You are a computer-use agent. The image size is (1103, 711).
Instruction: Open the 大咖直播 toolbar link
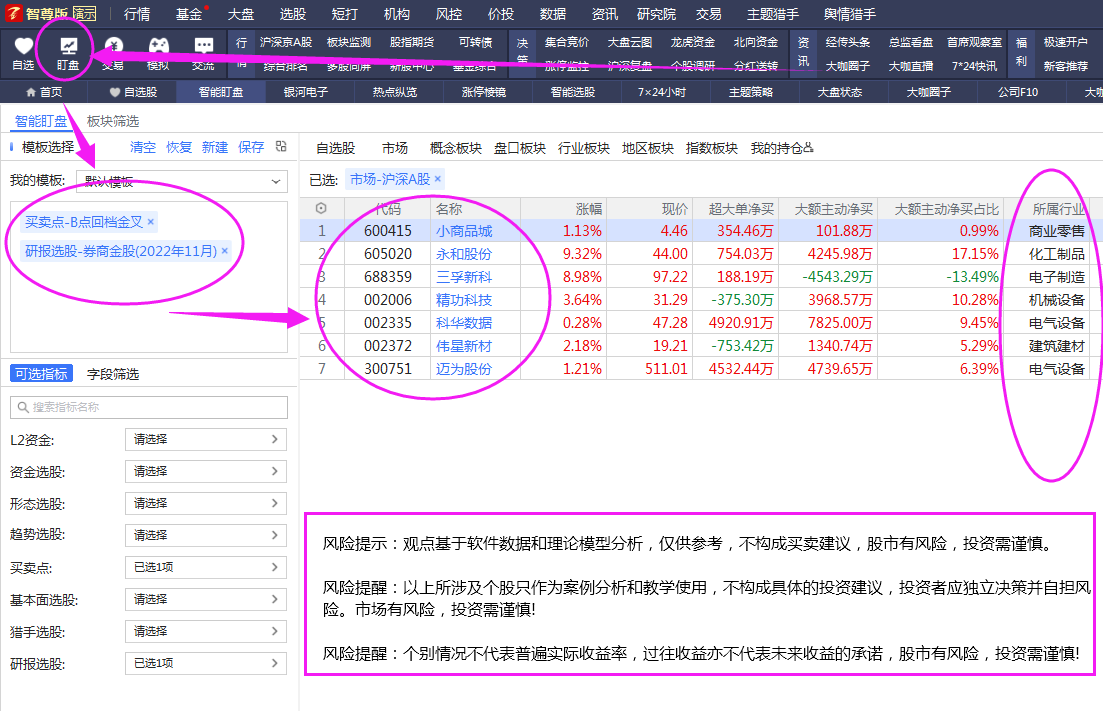coord(911,66)
